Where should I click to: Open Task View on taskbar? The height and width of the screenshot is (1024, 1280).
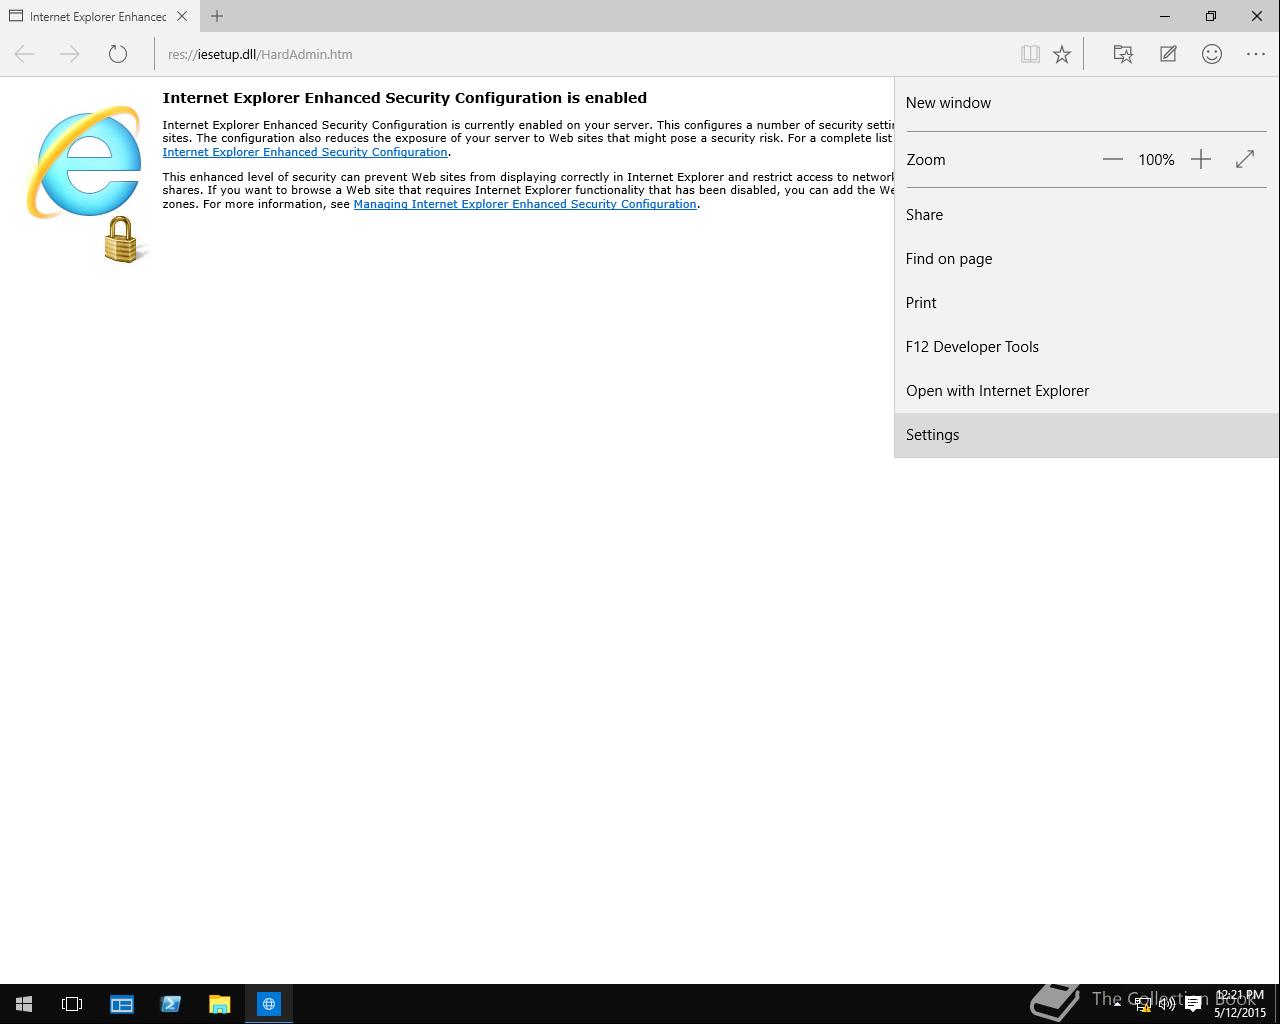click(72, 1004)
